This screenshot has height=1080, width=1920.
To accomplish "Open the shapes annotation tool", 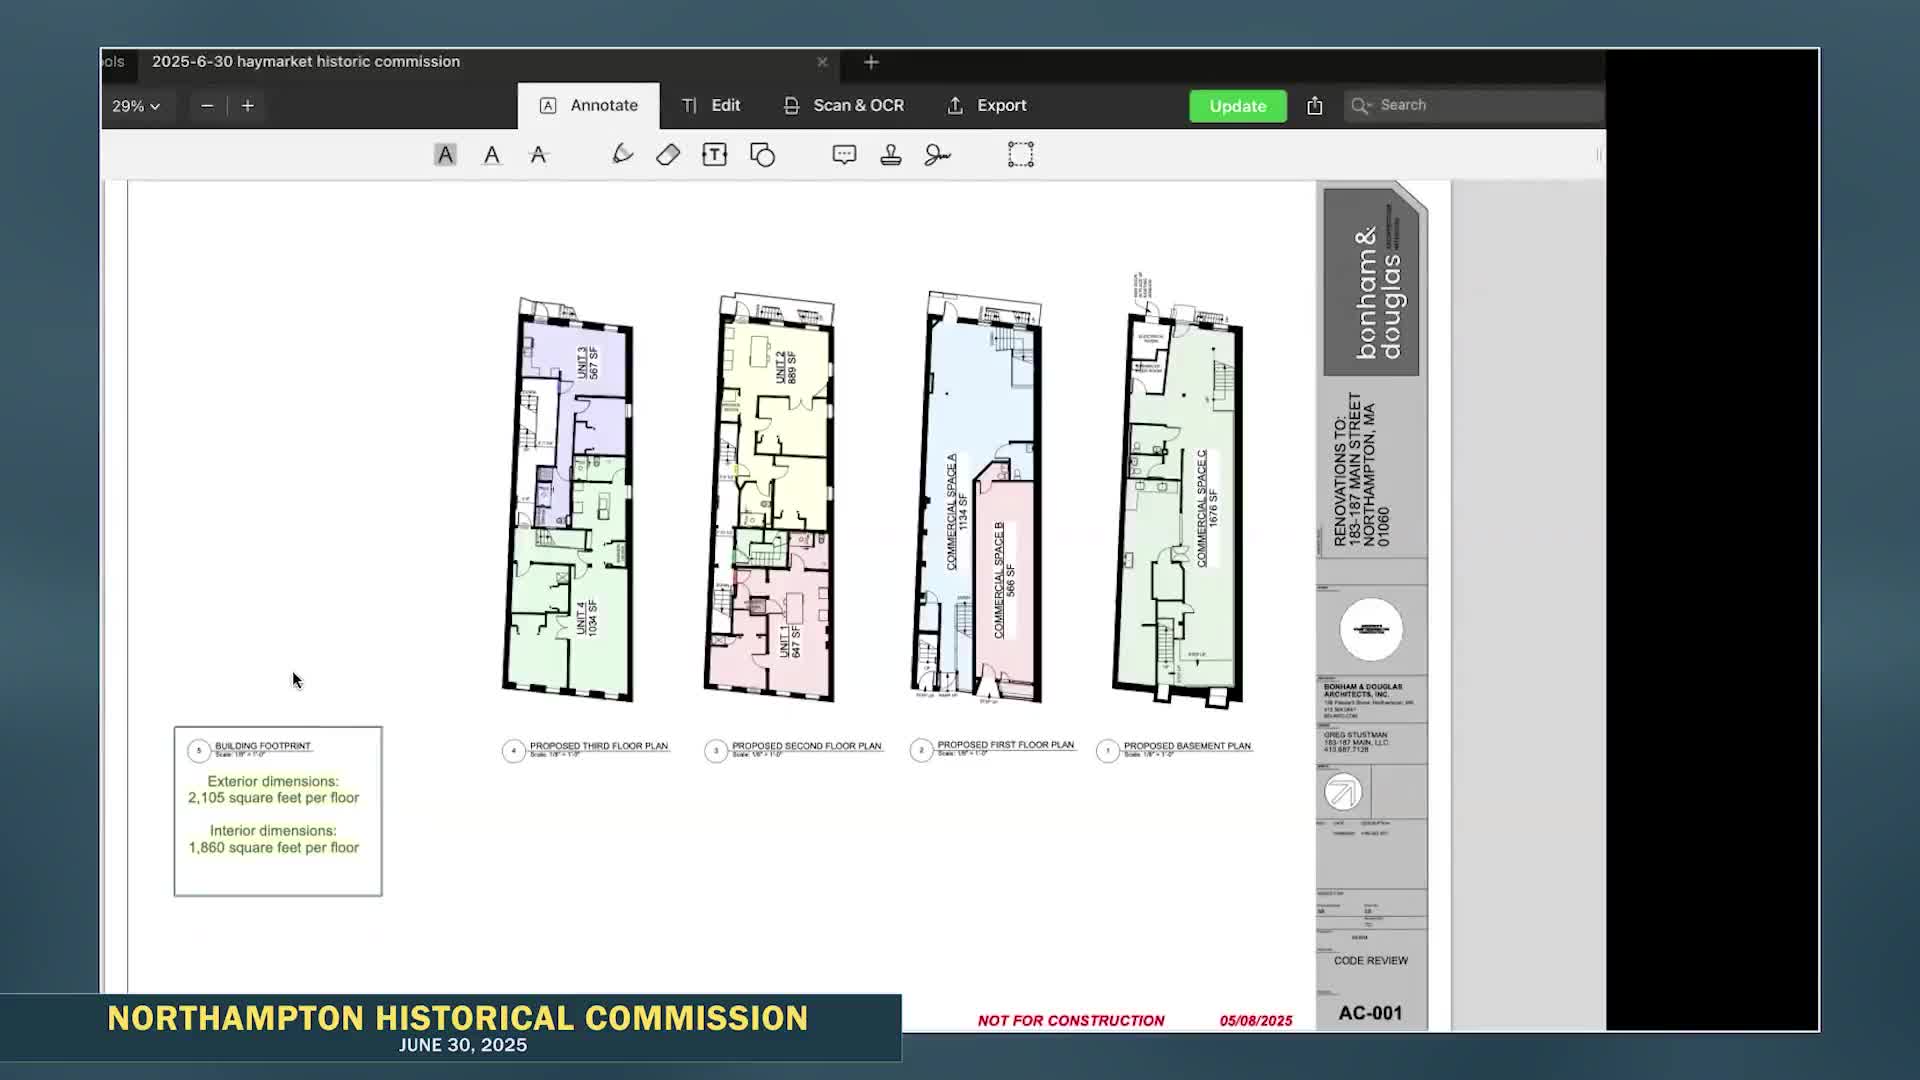I will click(763, 154).
